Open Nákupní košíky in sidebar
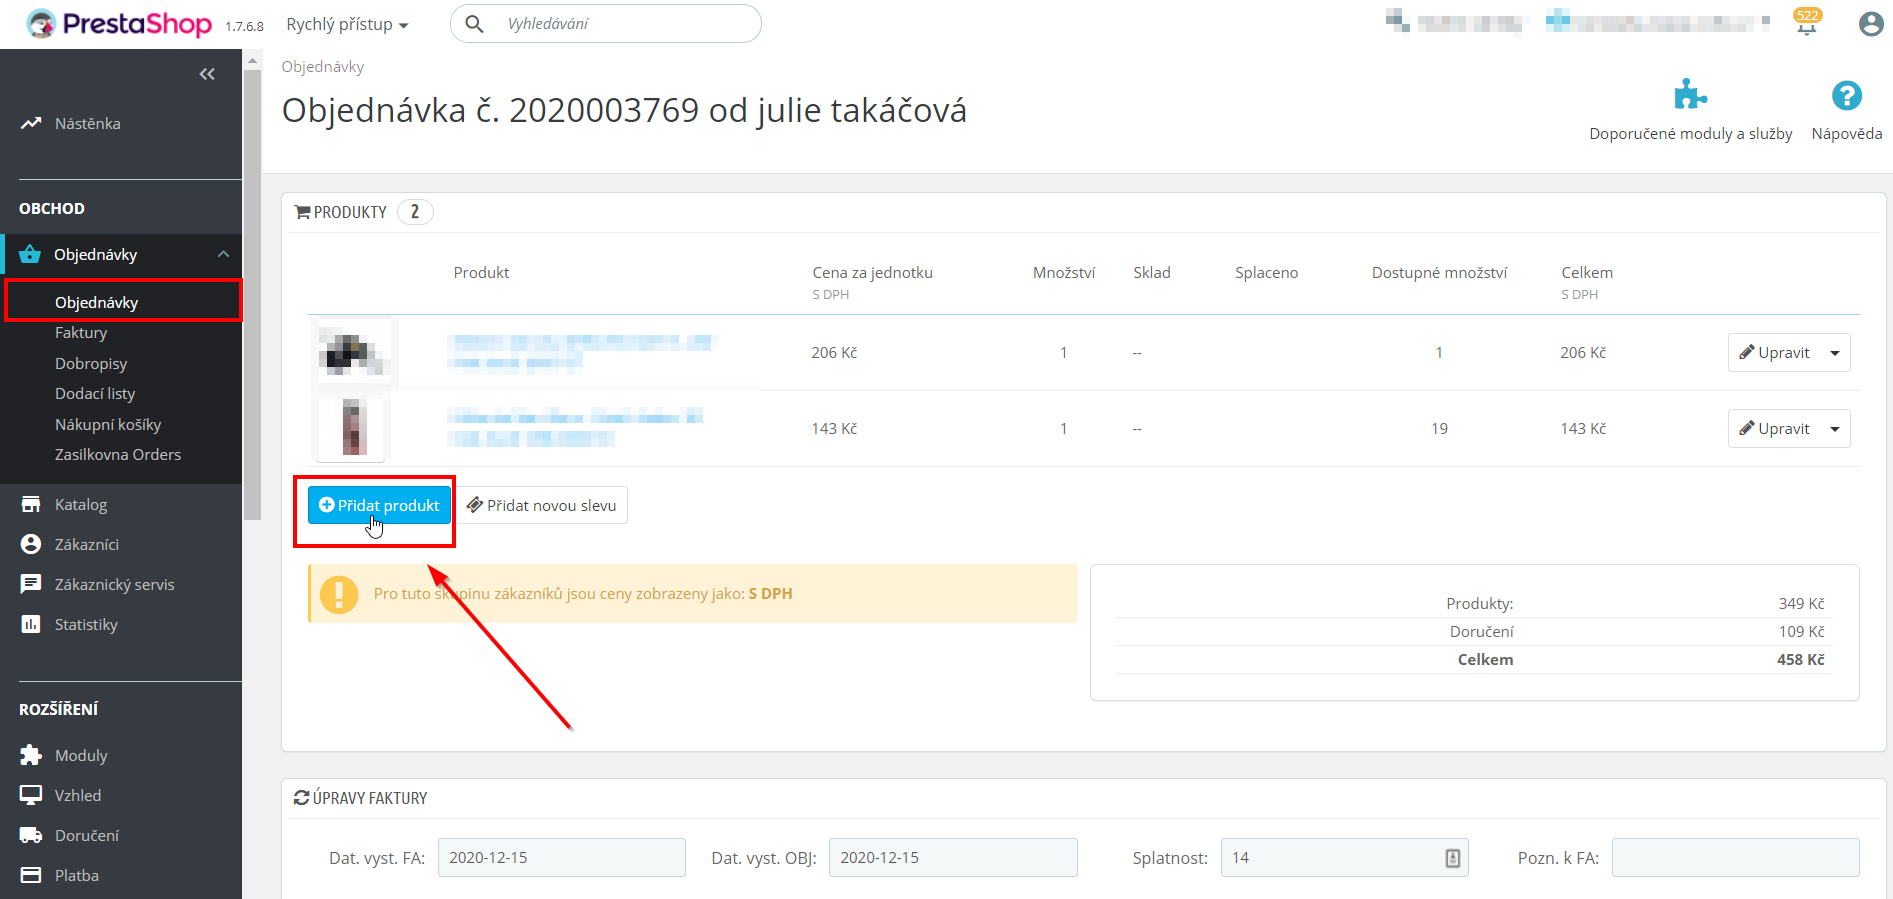Viewport: 1893px width, 899px height. (x=108, y=424)
